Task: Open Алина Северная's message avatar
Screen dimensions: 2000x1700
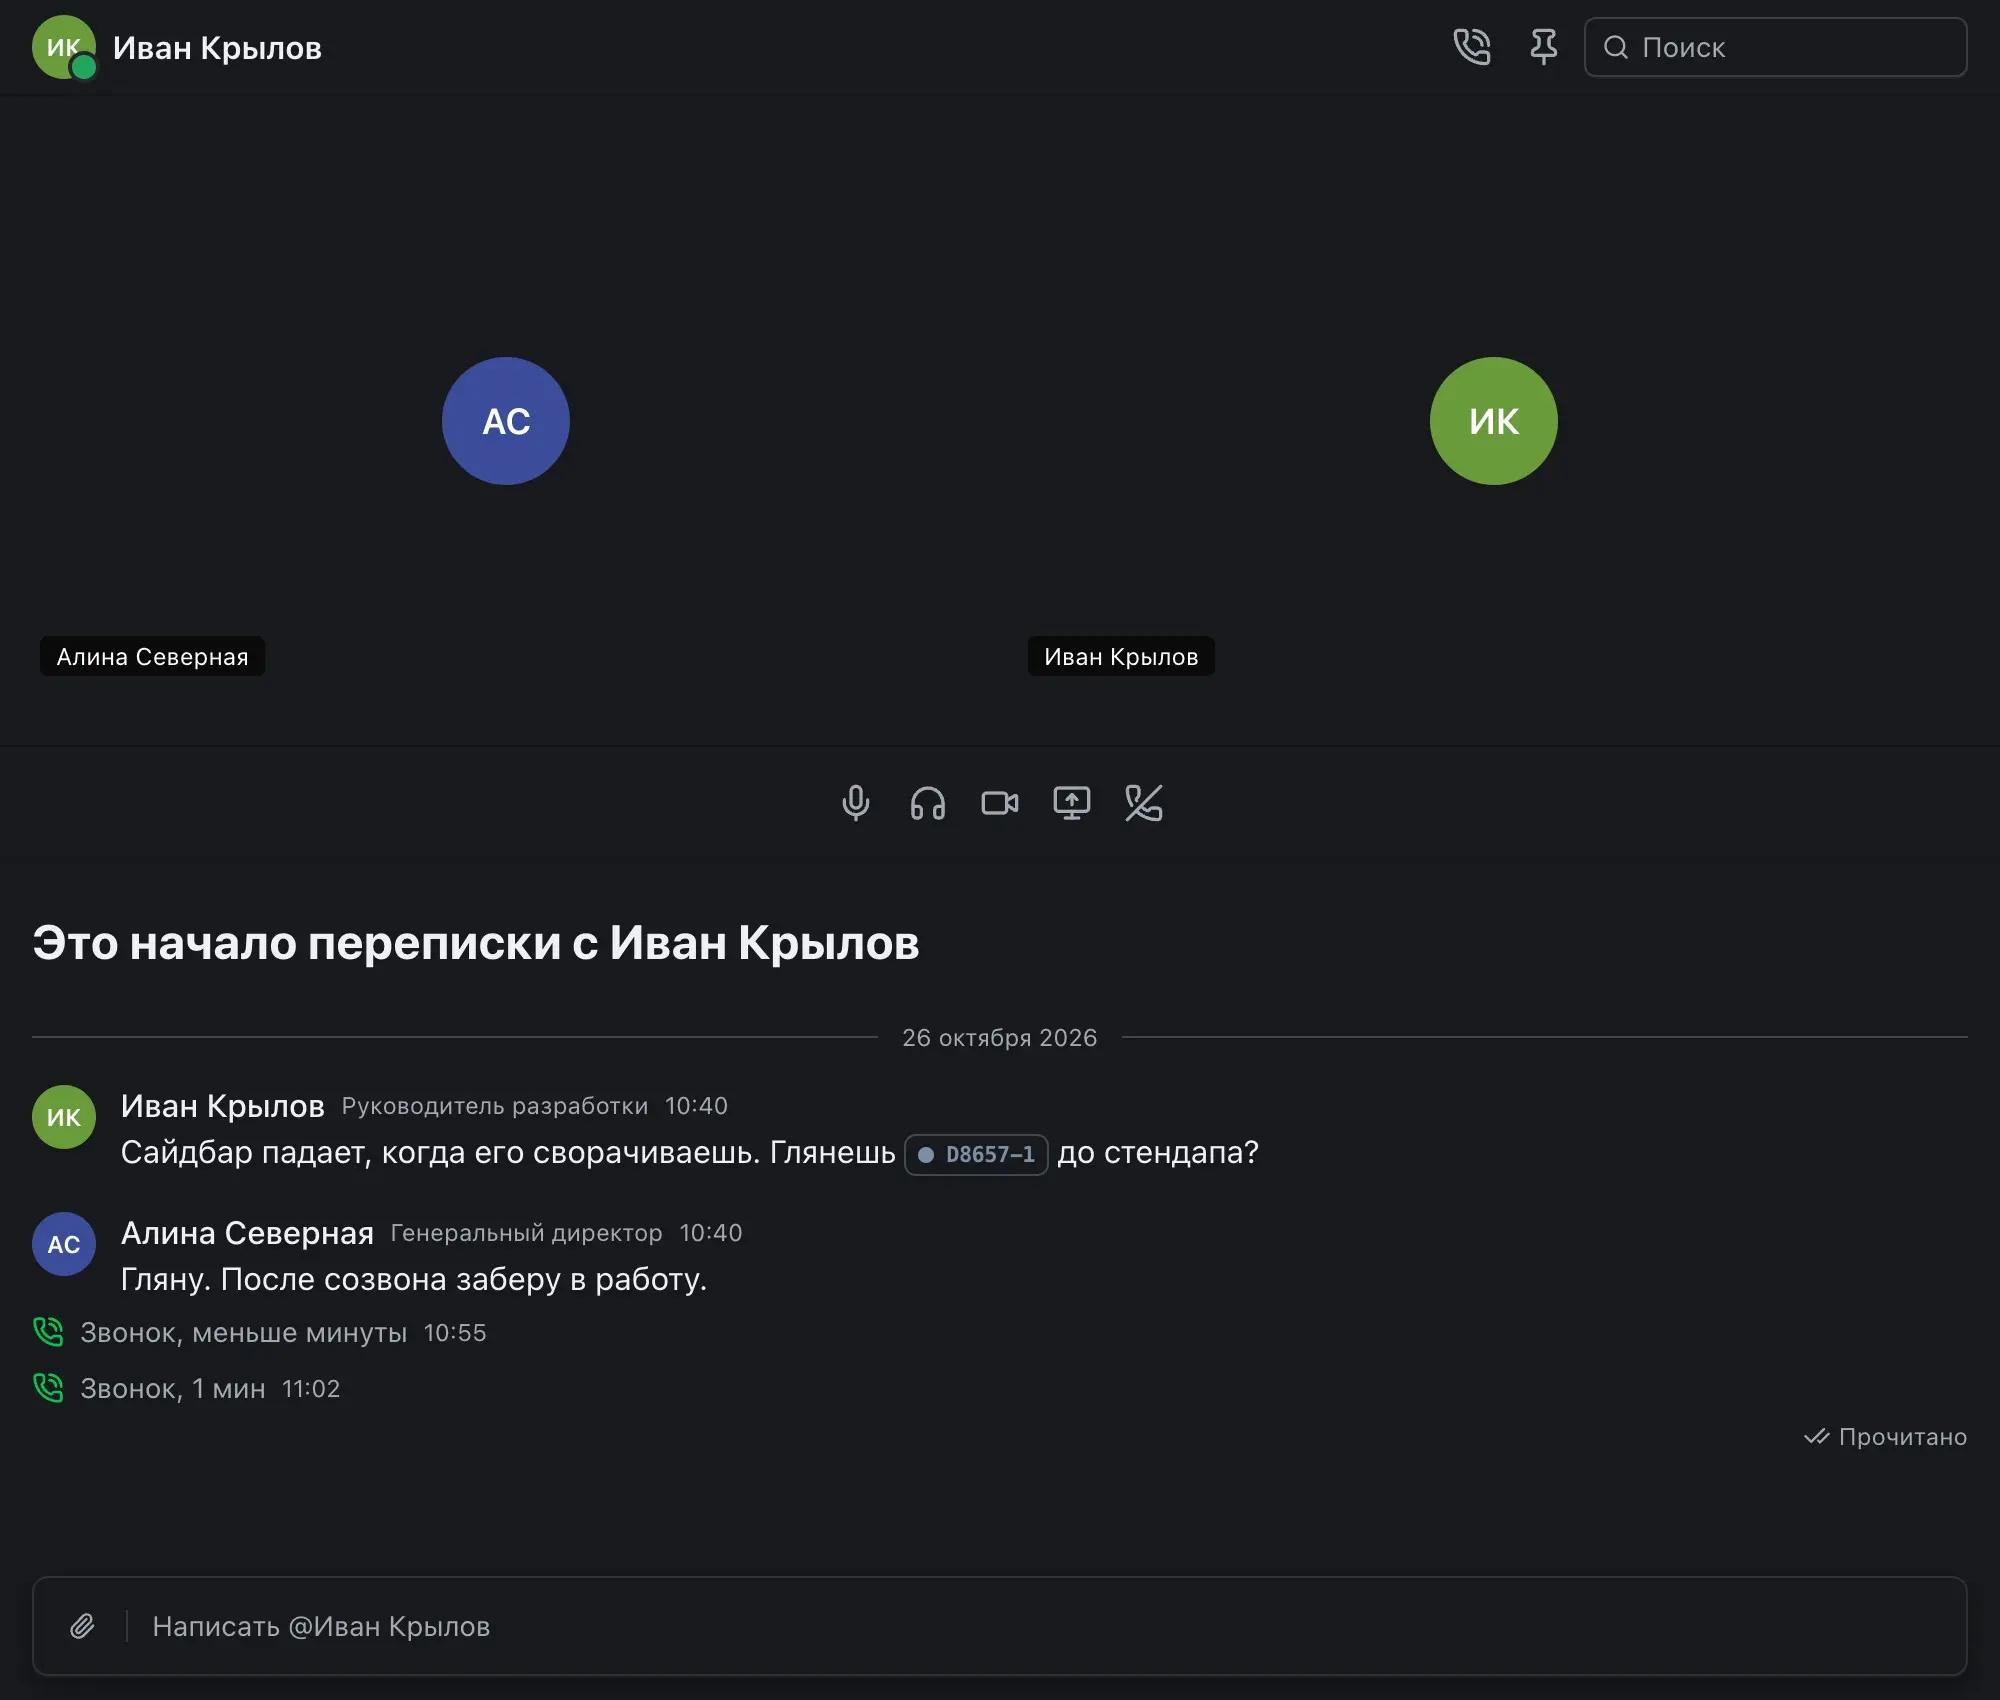Action: [64, 1244]
